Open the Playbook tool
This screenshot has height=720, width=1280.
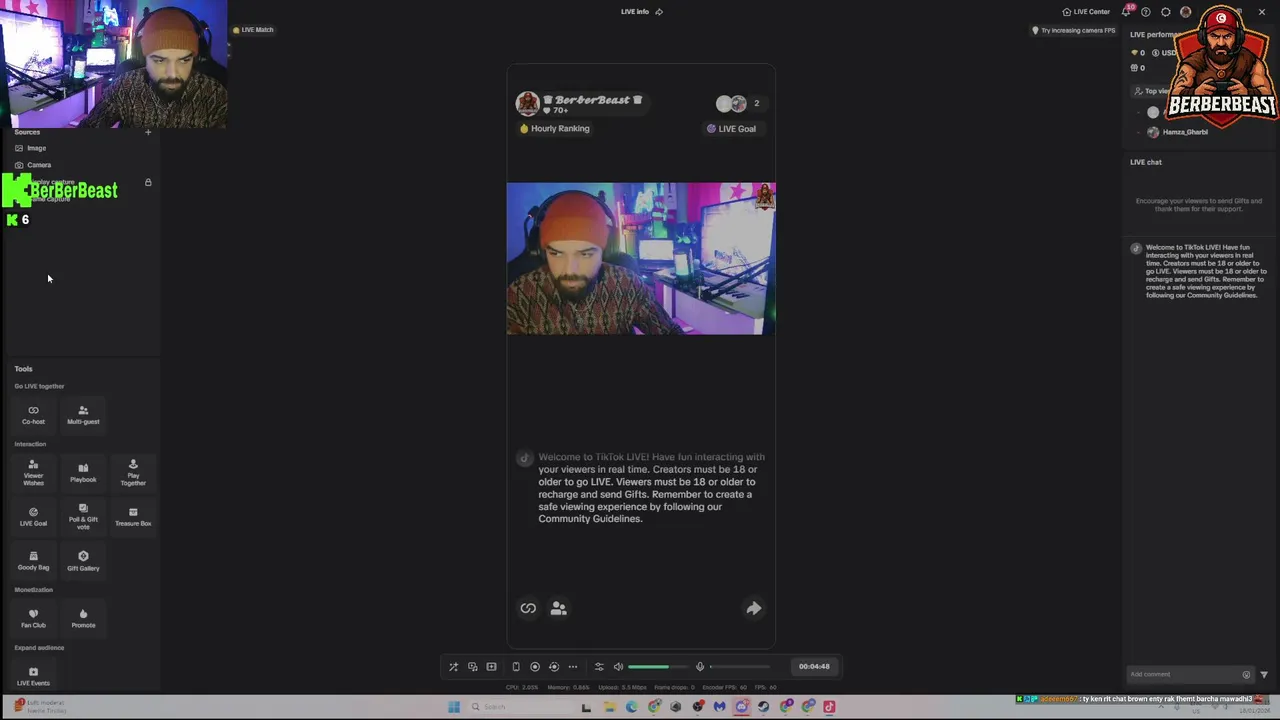(x=83, y=473)
